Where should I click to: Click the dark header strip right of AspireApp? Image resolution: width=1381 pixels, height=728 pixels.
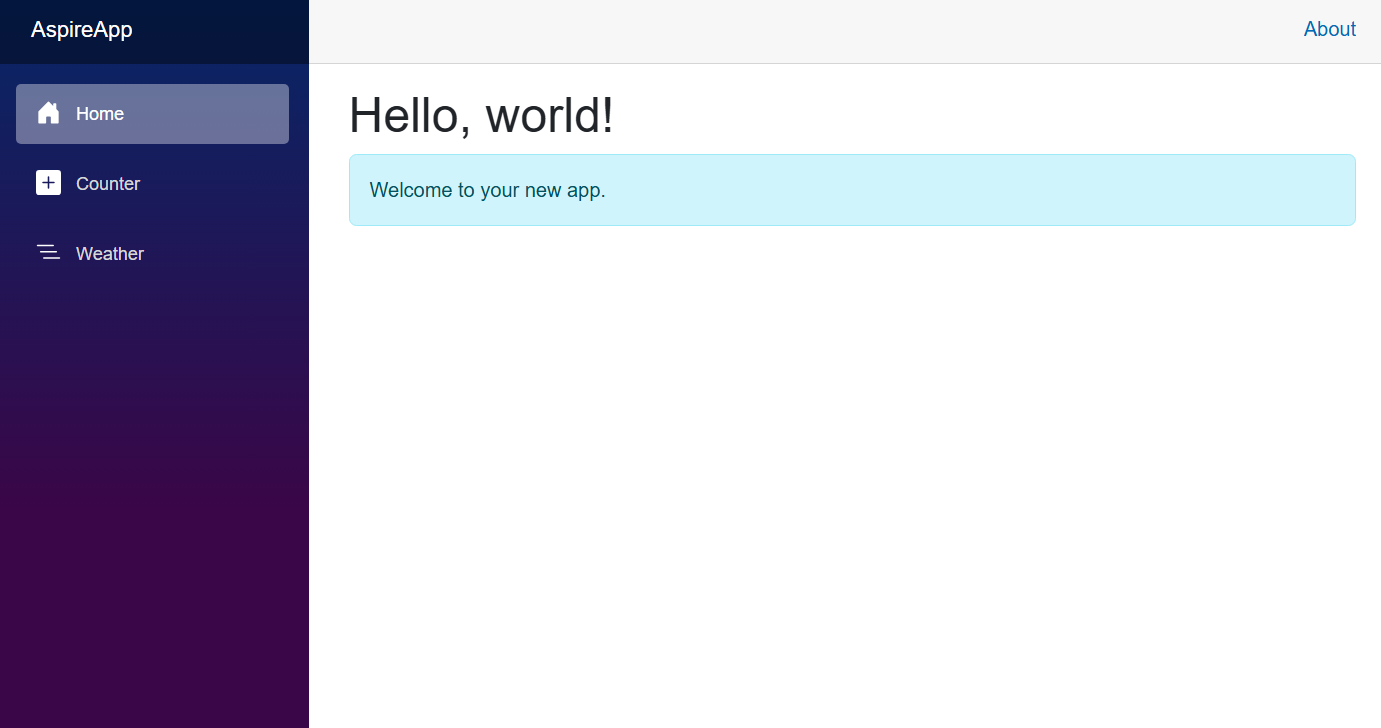[x=220, y=31]
